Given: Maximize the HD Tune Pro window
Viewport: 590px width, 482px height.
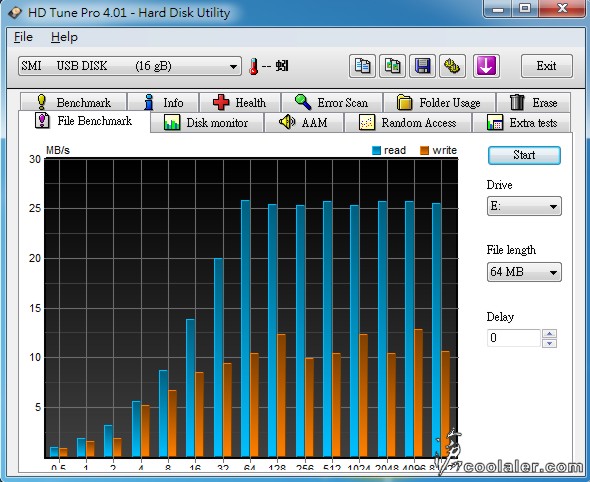Looking at the screenshot, I should (x=525, y=8).
